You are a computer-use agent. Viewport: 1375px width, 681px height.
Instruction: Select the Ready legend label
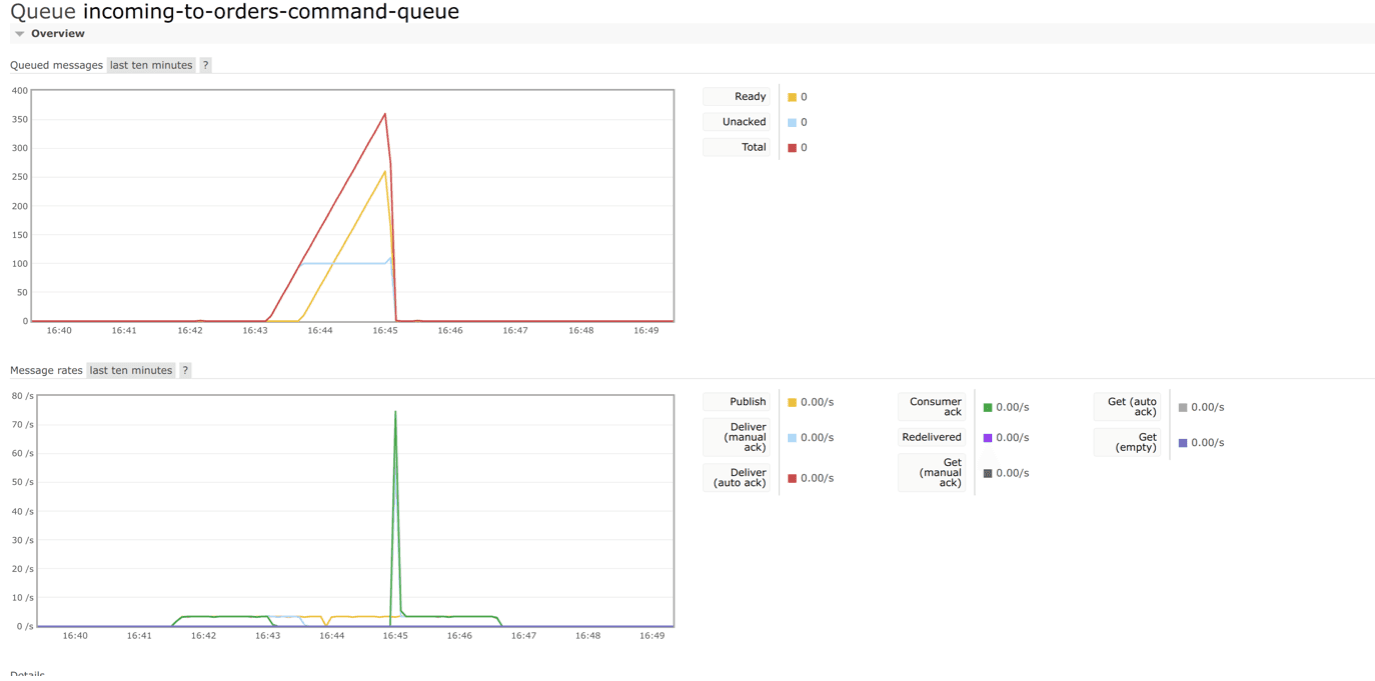pyautogui.click(x=749, y=97)
